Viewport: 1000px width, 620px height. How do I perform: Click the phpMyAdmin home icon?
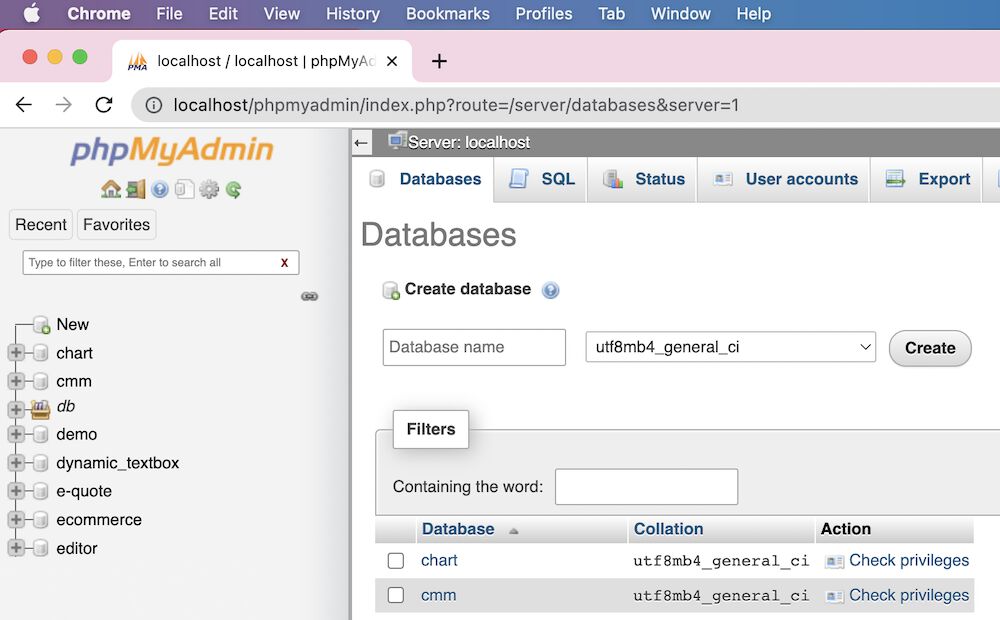pos(111,189)
